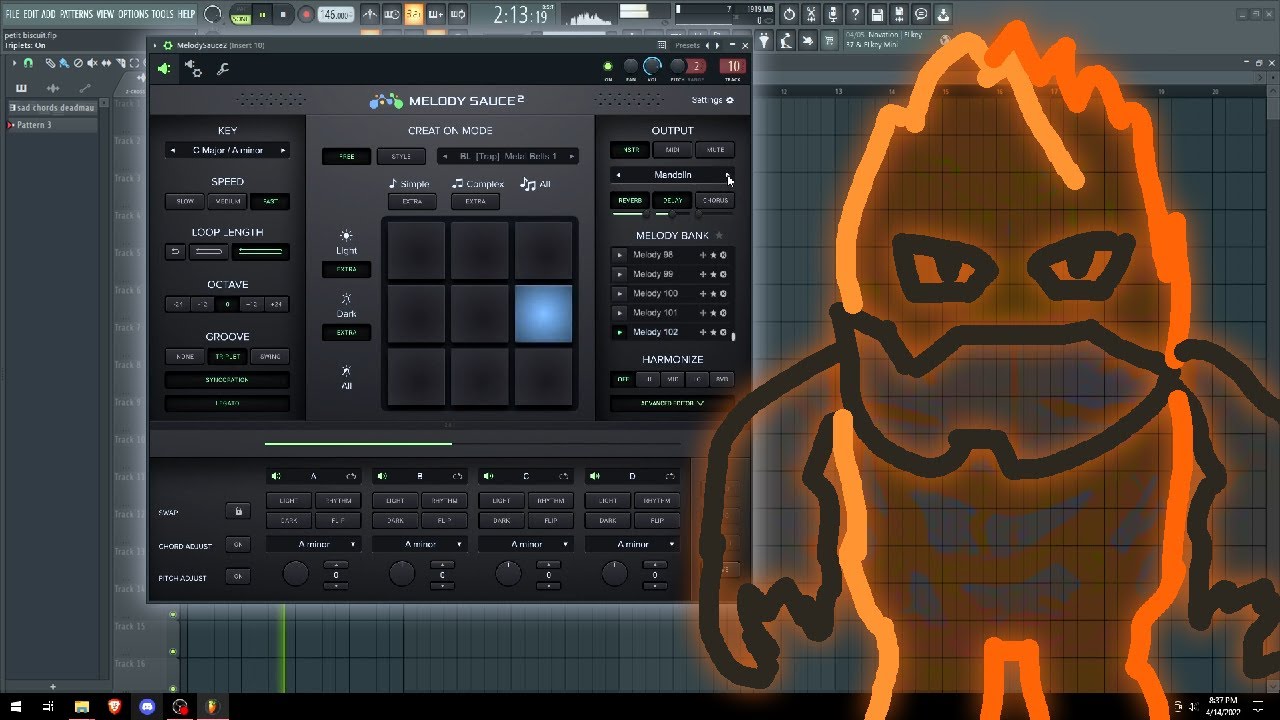
Task: Select the Complex notes icon
Action: 457,184
